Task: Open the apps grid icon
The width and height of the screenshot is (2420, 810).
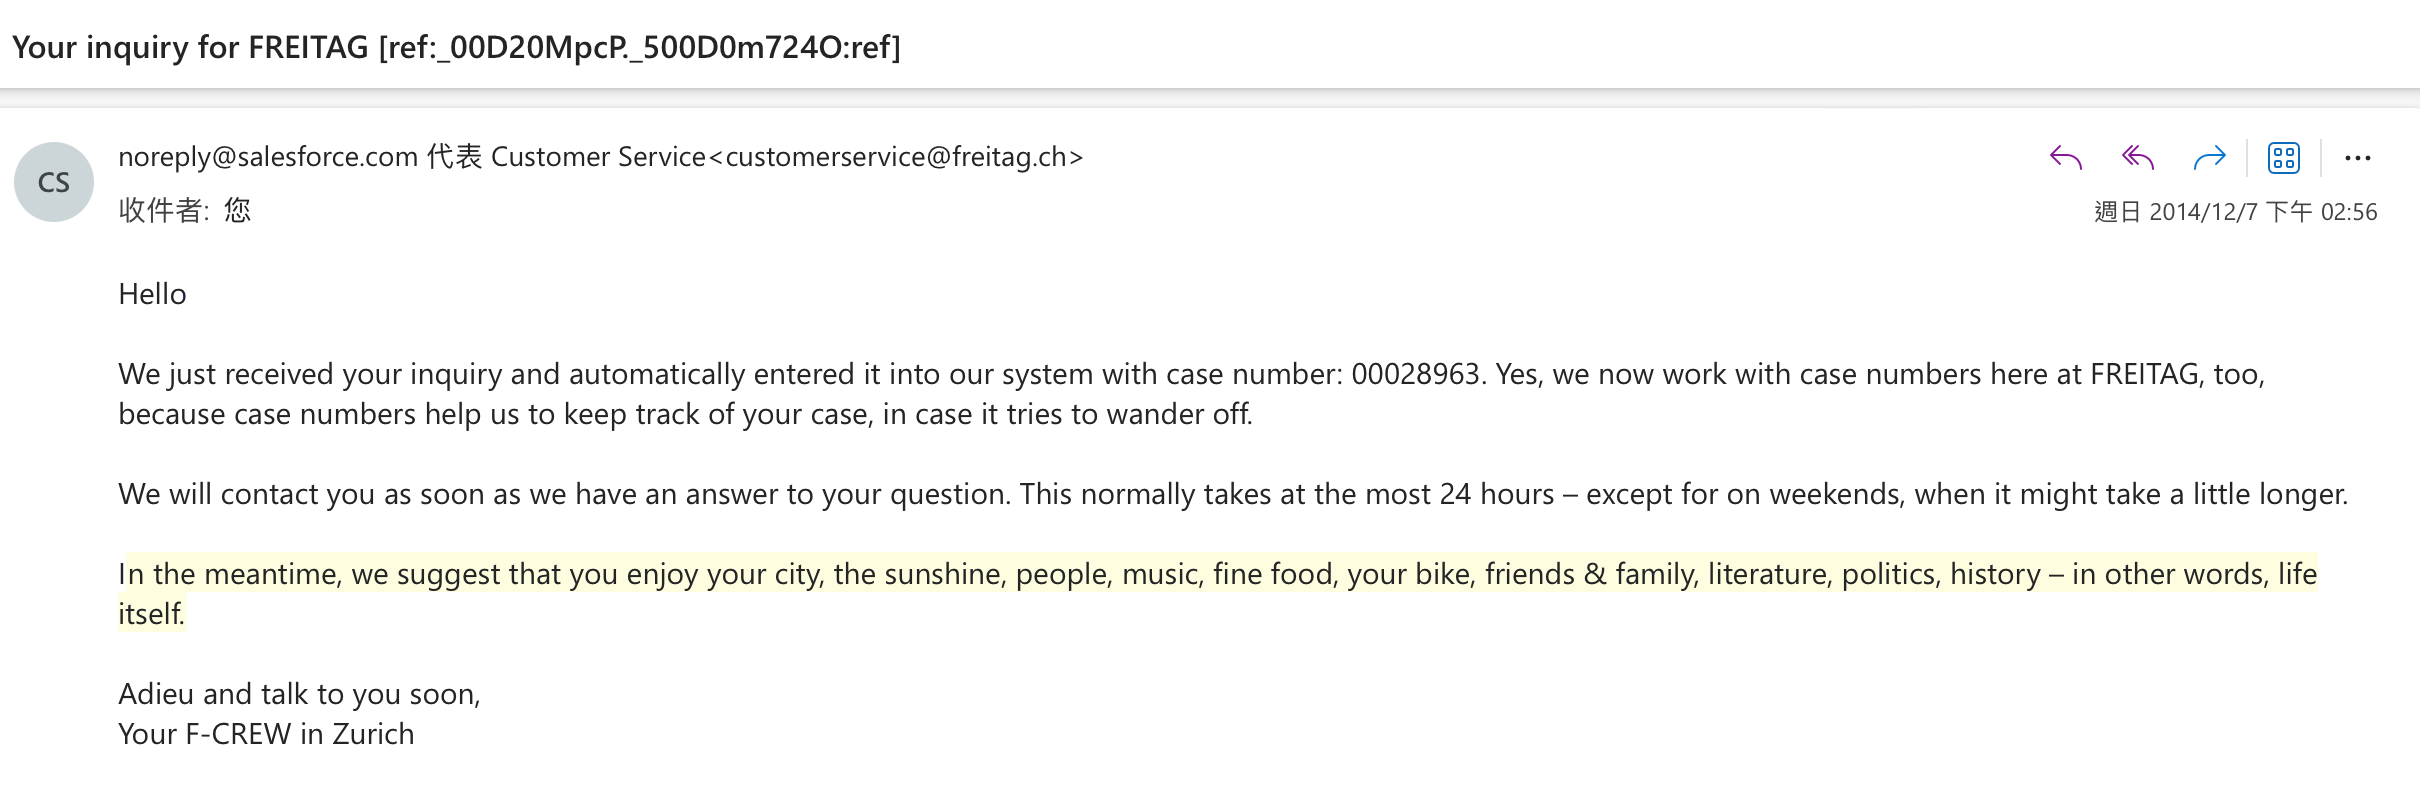Action: point(2284,158)
